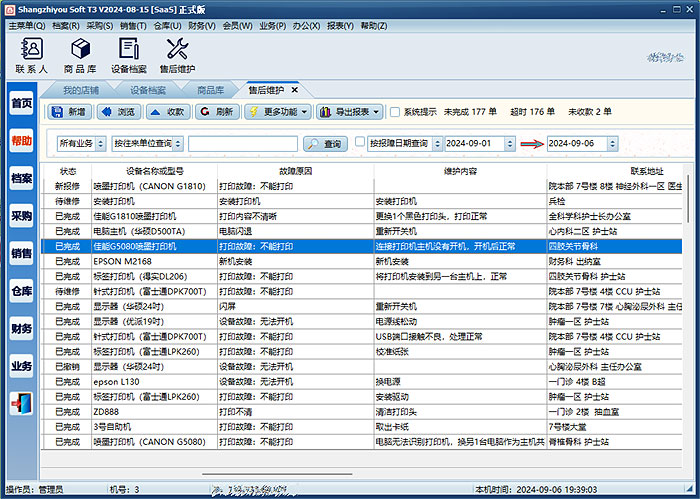Click the 刷新 refresh toolbar button
Viewport: 700px width, 499px height.
tap(217, 112)
